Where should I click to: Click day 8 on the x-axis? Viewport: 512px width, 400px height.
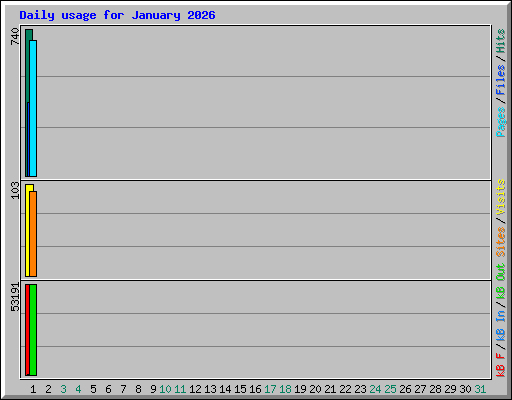[138, 389]
